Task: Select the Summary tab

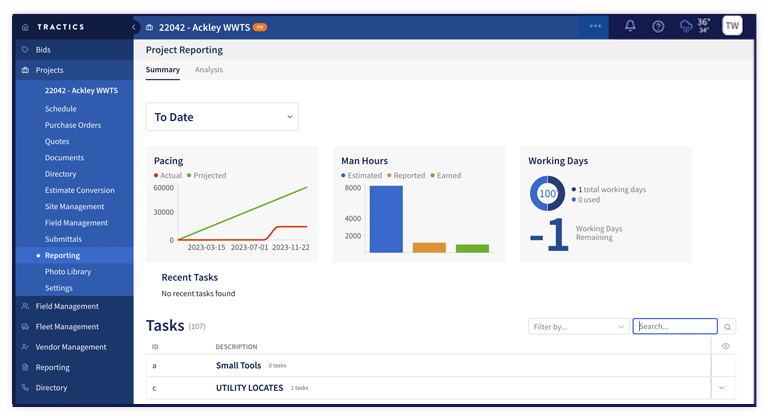Action: click(163, 70)
